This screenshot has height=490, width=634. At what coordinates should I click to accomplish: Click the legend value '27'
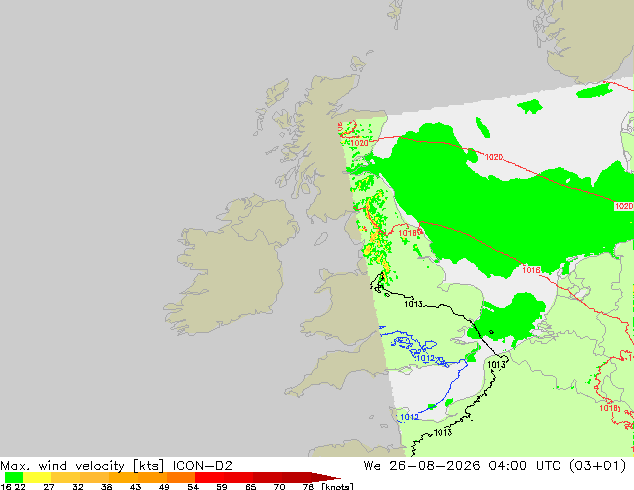49,487
